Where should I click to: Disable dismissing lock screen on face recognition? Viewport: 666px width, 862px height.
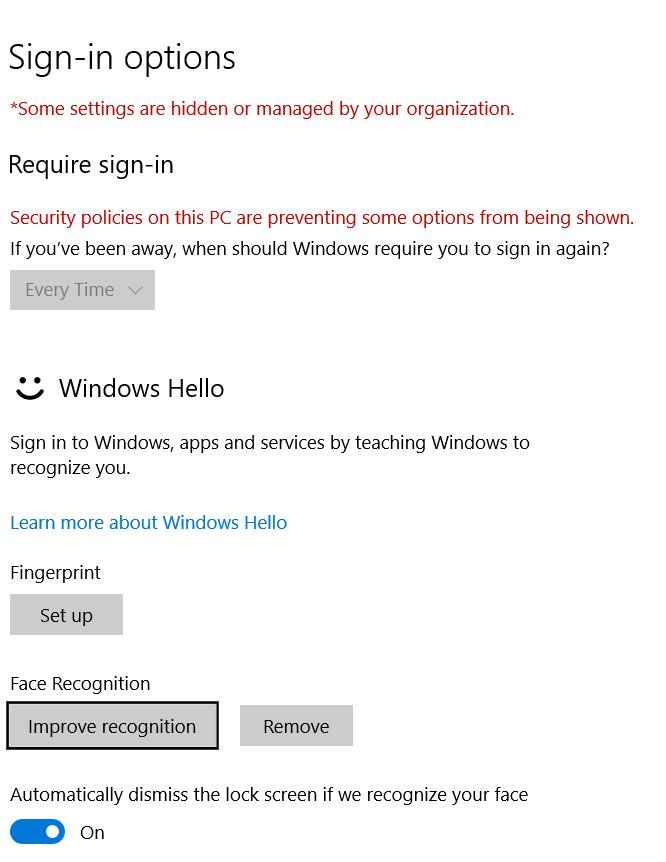click(37, 831)
